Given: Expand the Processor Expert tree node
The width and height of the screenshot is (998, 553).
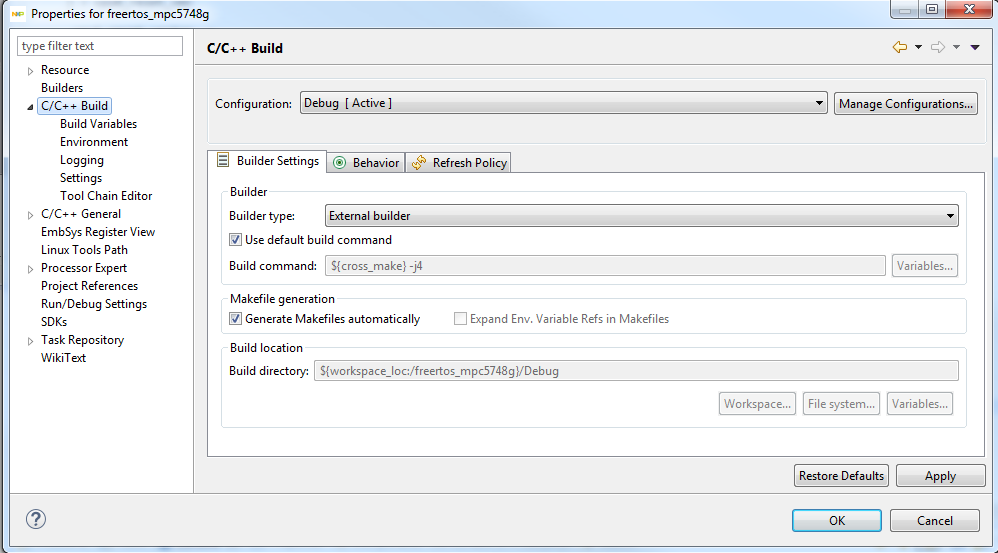Looking at the screenshot, I should coord(30,269).
